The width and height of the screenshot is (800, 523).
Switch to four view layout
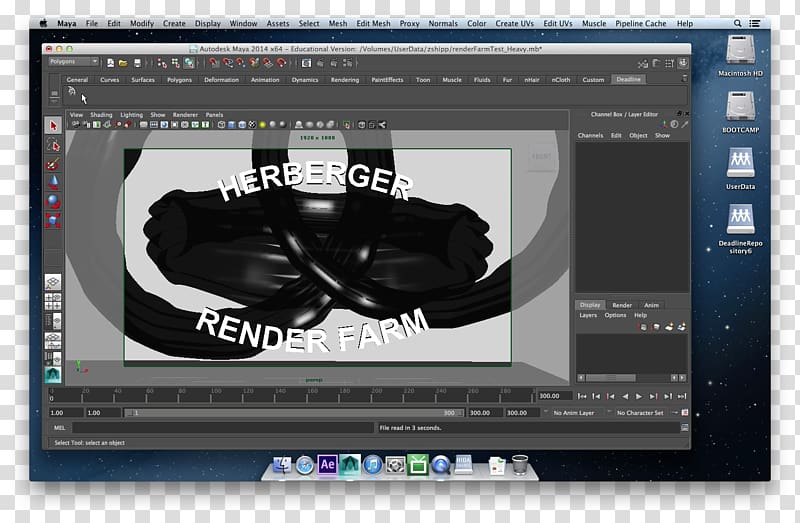tap(53, 301)
